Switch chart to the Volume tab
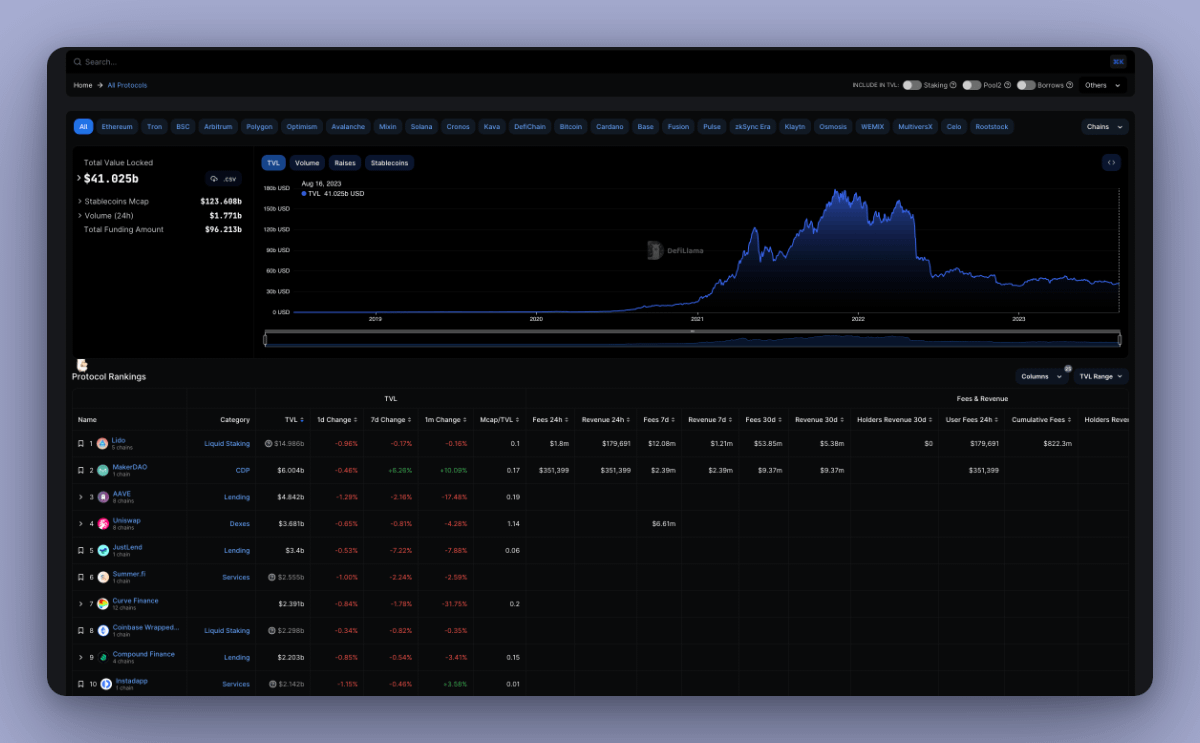The image size is (1200, 743). pos(307,163)
